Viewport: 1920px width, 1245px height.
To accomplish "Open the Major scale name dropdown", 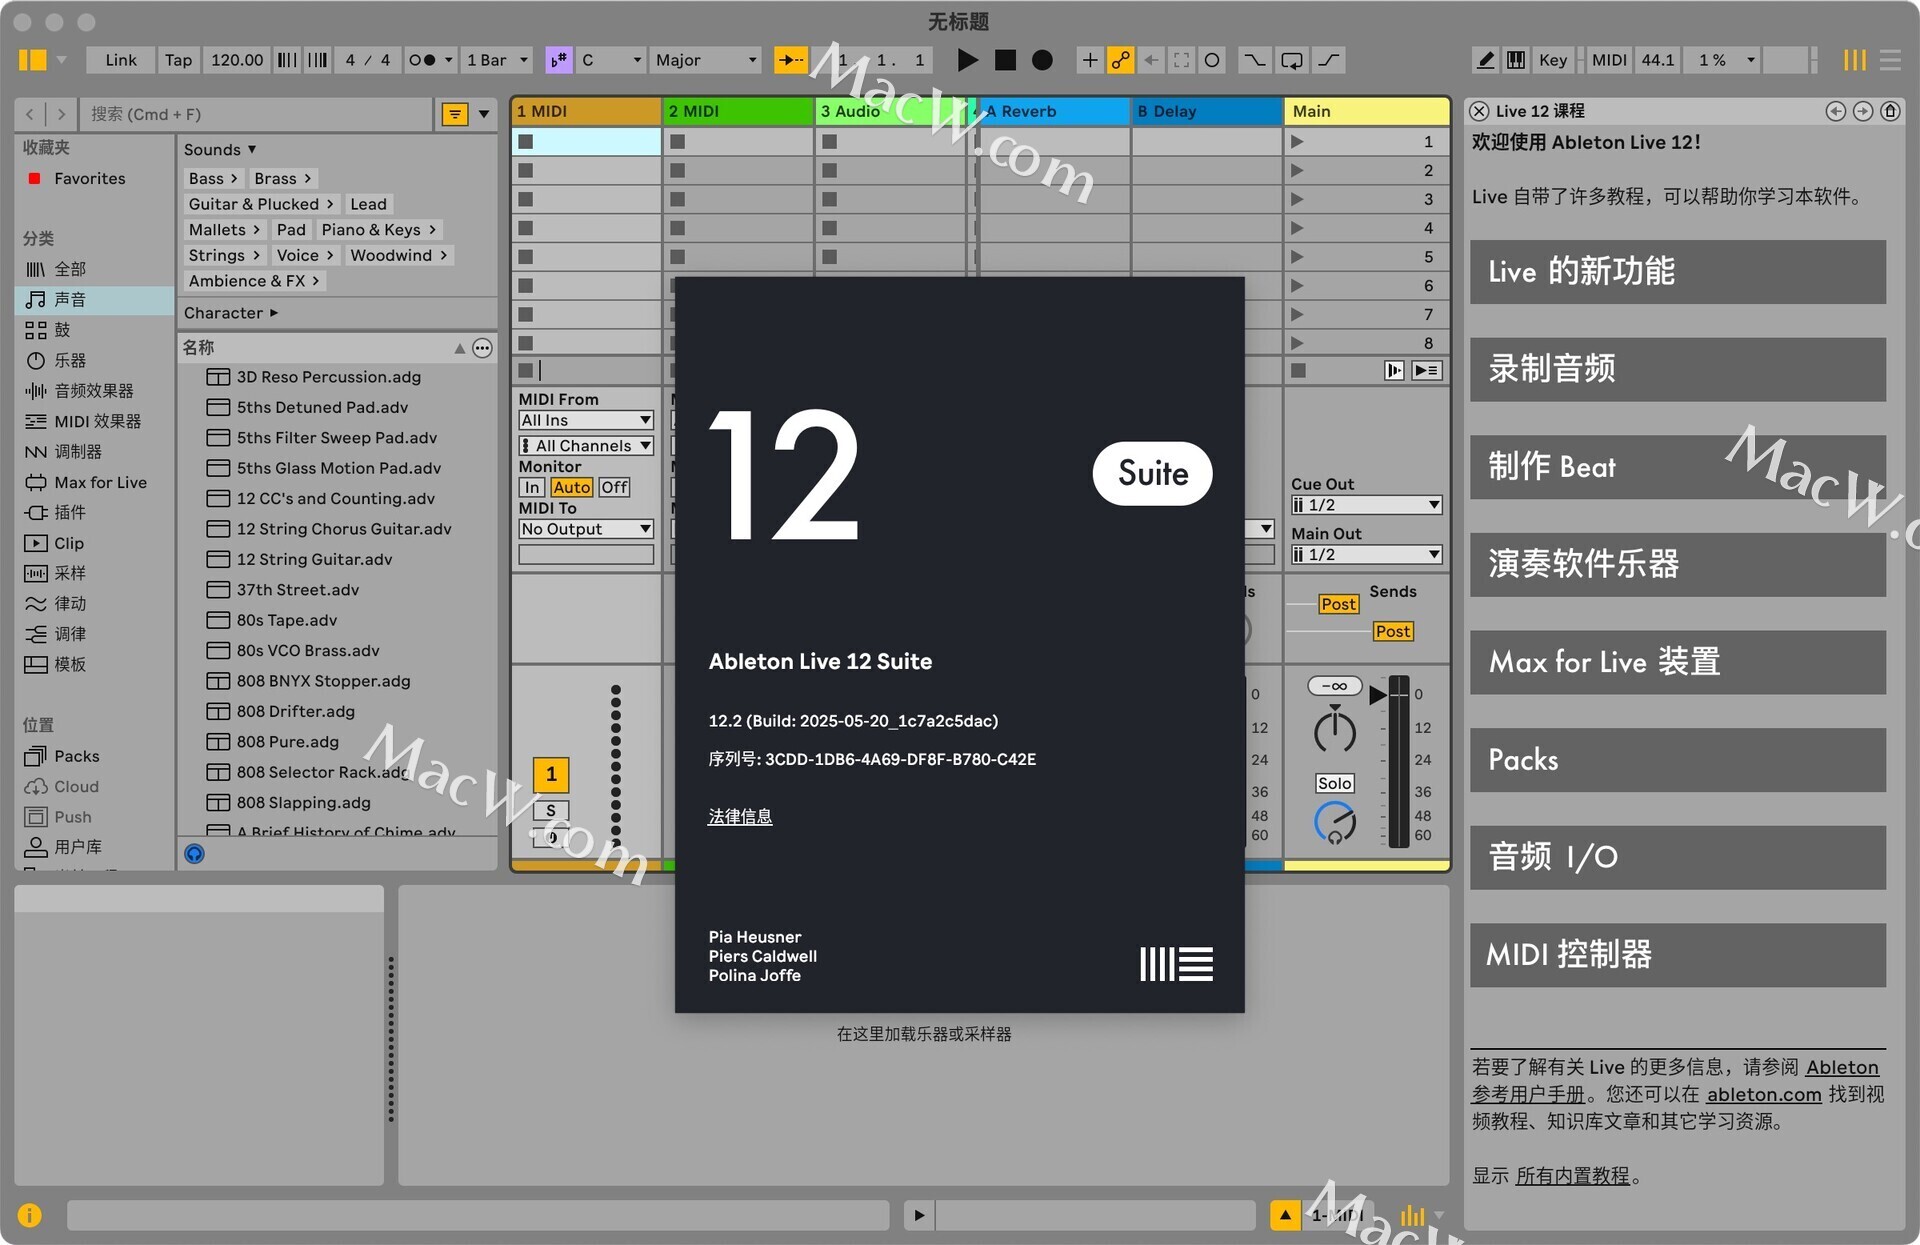I will (x=706, y=60).
